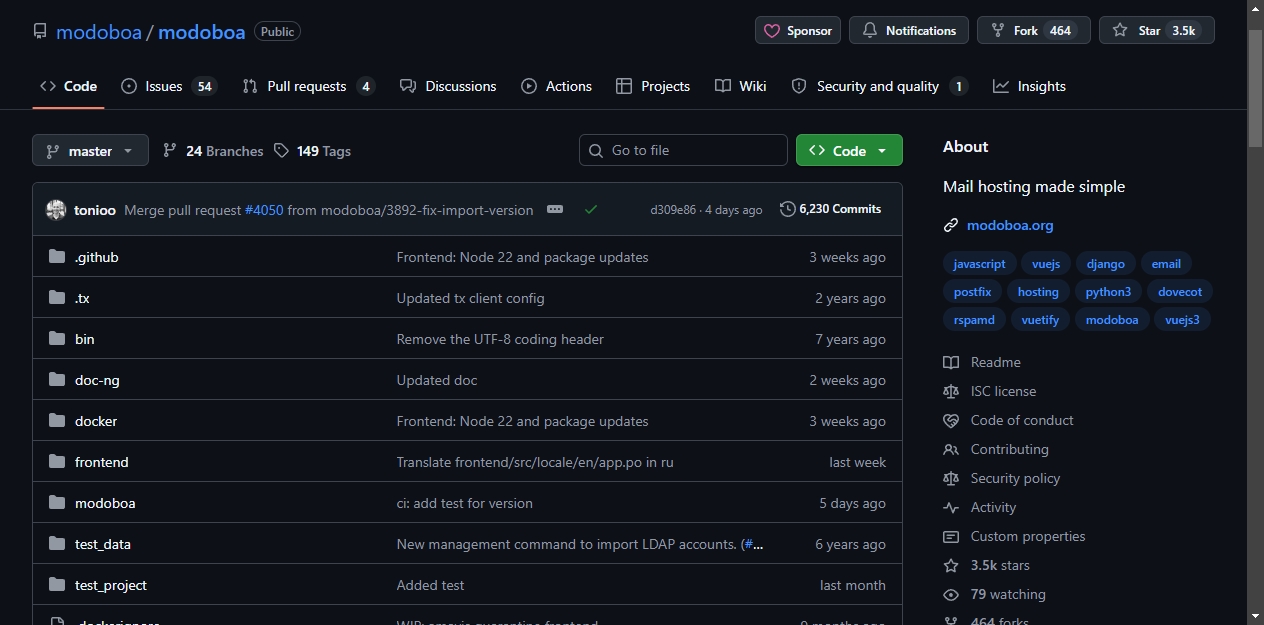Click the Star icon
Image resolution: width=1264 pixels, height=625 pixels.
click(1120, 31)
